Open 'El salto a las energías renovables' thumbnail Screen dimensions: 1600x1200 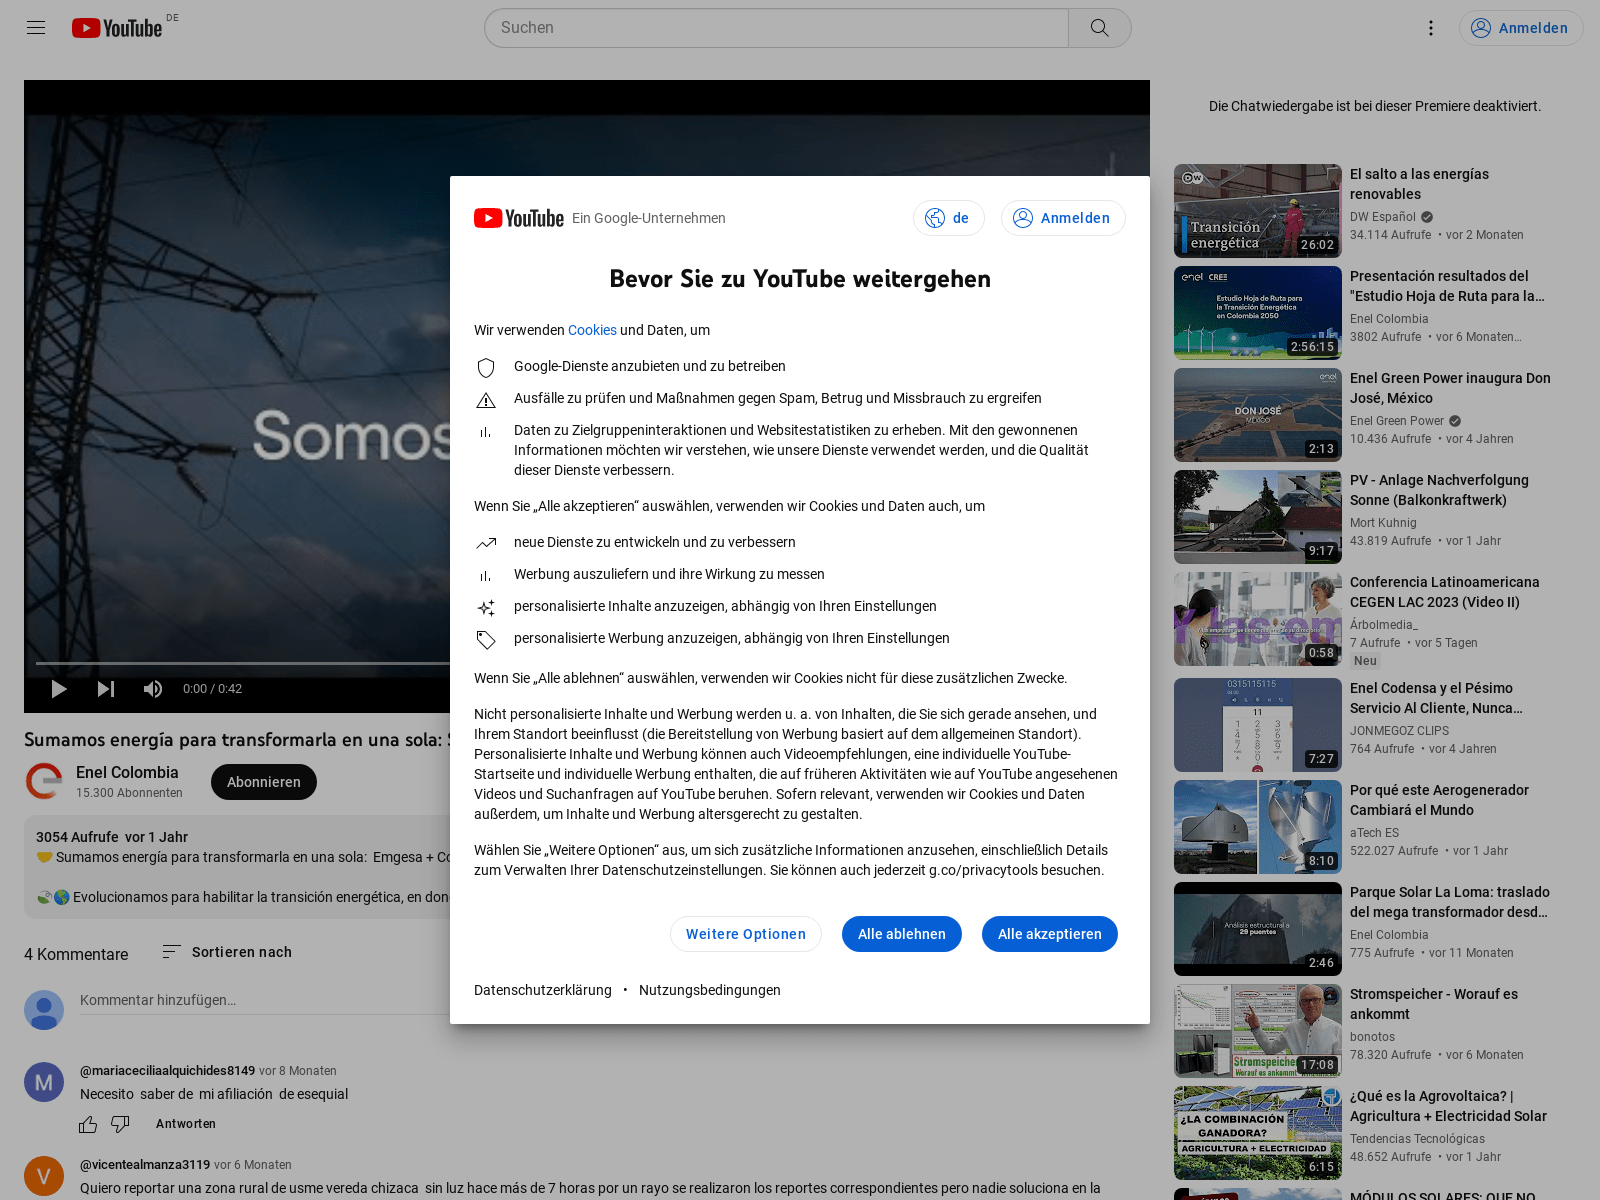1258,211
